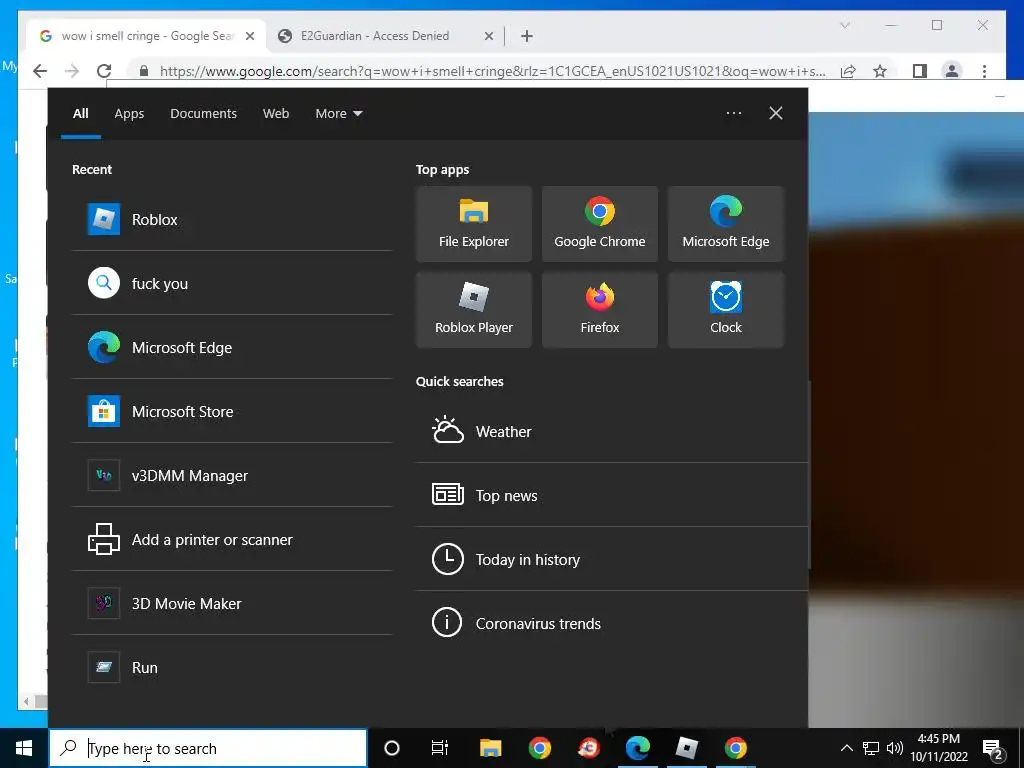Screen dimensions: 1024x768
Task: Open Add a printer or scanner
Action: pyautogui.click(x=232, y=539)
